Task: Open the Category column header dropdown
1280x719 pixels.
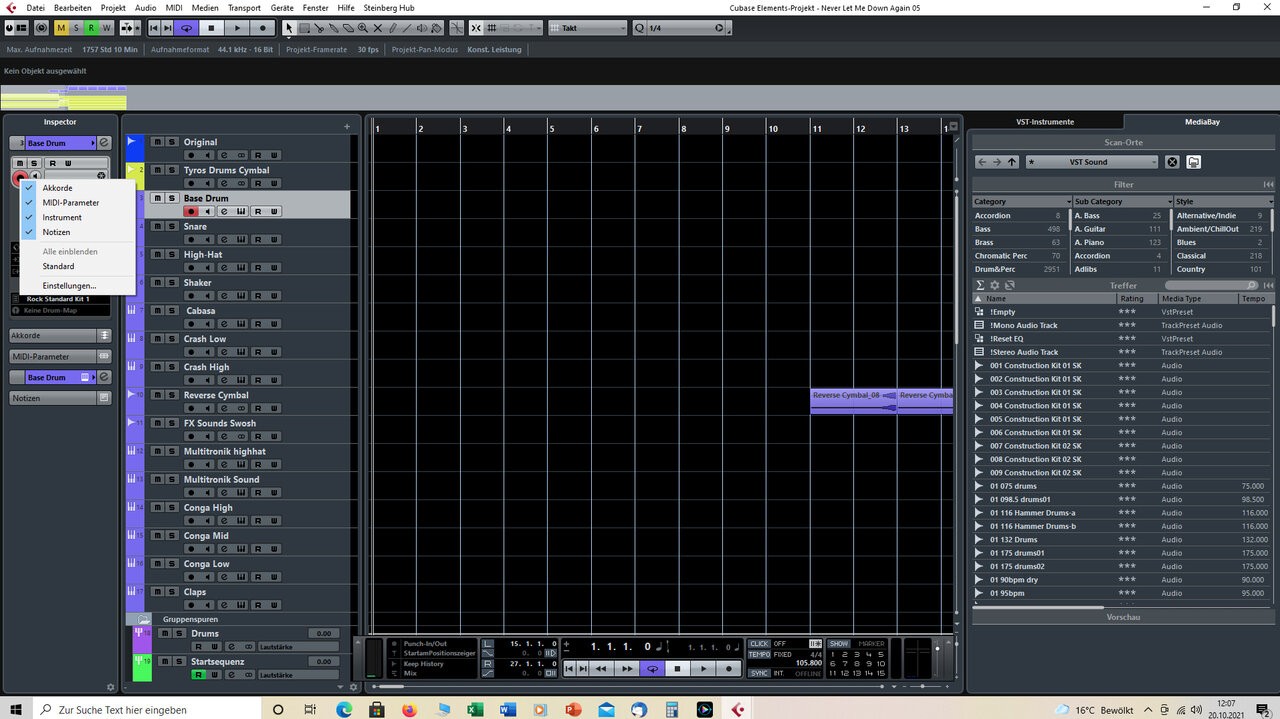Action: (x=1020, y=202)
